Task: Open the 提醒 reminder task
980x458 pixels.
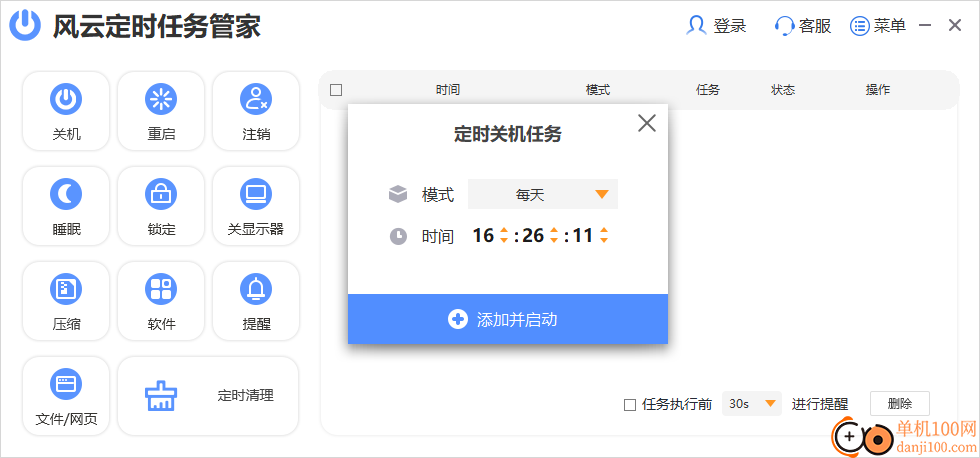Action: pyautogui.click(x=256, y=301)
